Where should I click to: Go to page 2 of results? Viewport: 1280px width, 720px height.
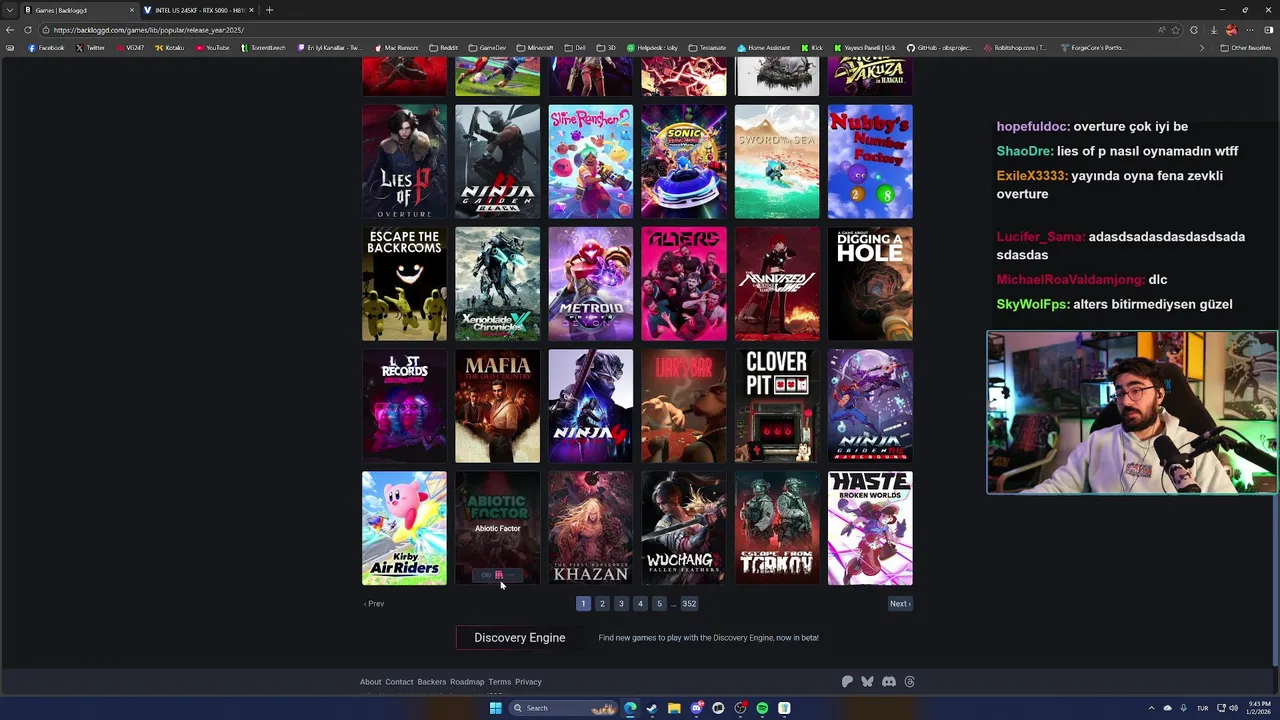coord(602,604)
